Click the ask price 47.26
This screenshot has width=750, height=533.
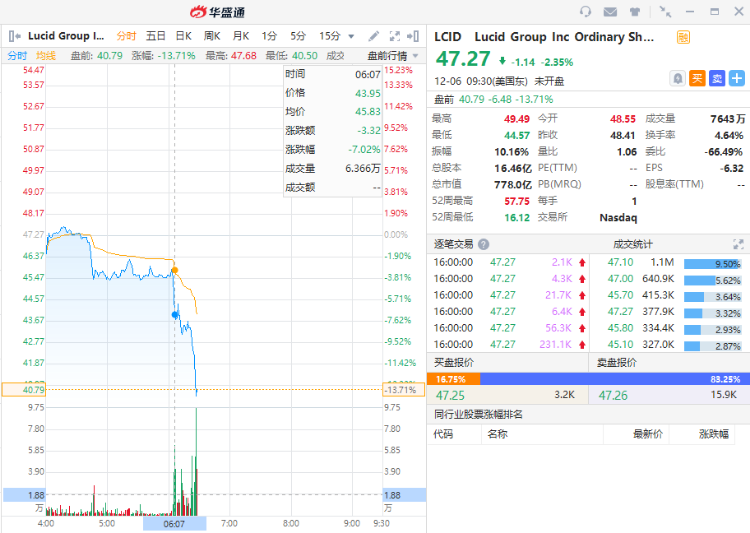coord(613,396)
